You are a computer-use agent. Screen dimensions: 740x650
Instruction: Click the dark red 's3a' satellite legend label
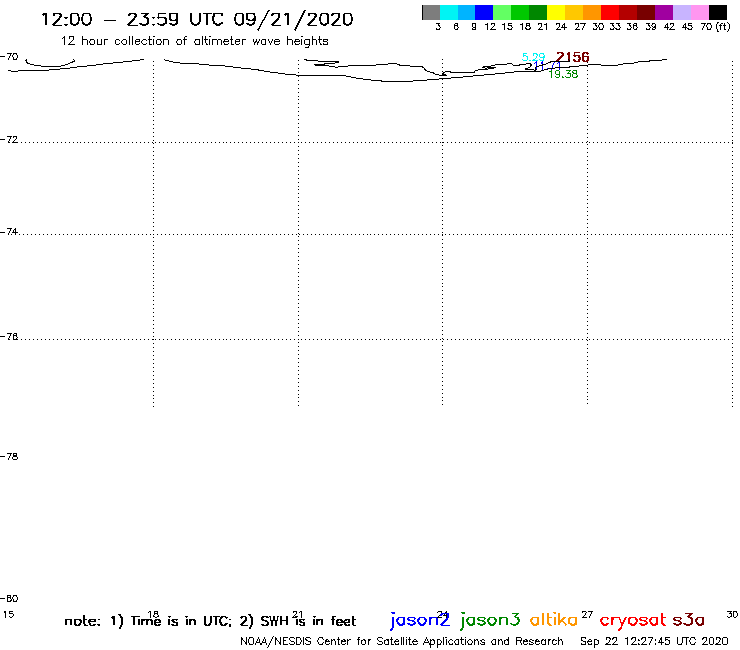[x=689, y=620]
